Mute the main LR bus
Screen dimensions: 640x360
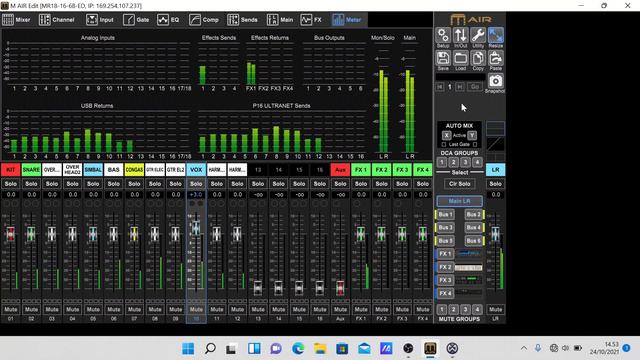point(495,309)
